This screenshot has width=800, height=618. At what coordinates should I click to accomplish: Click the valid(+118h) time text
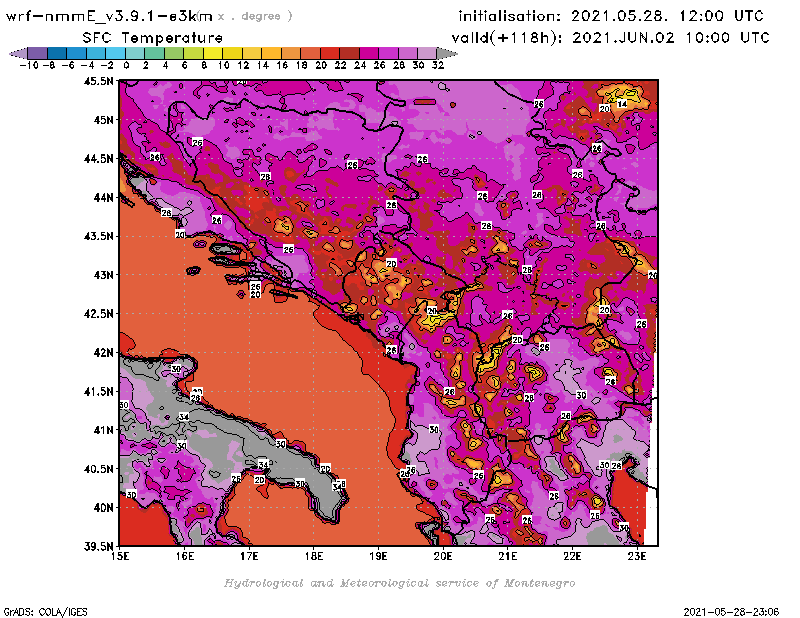tap(610, 38)
